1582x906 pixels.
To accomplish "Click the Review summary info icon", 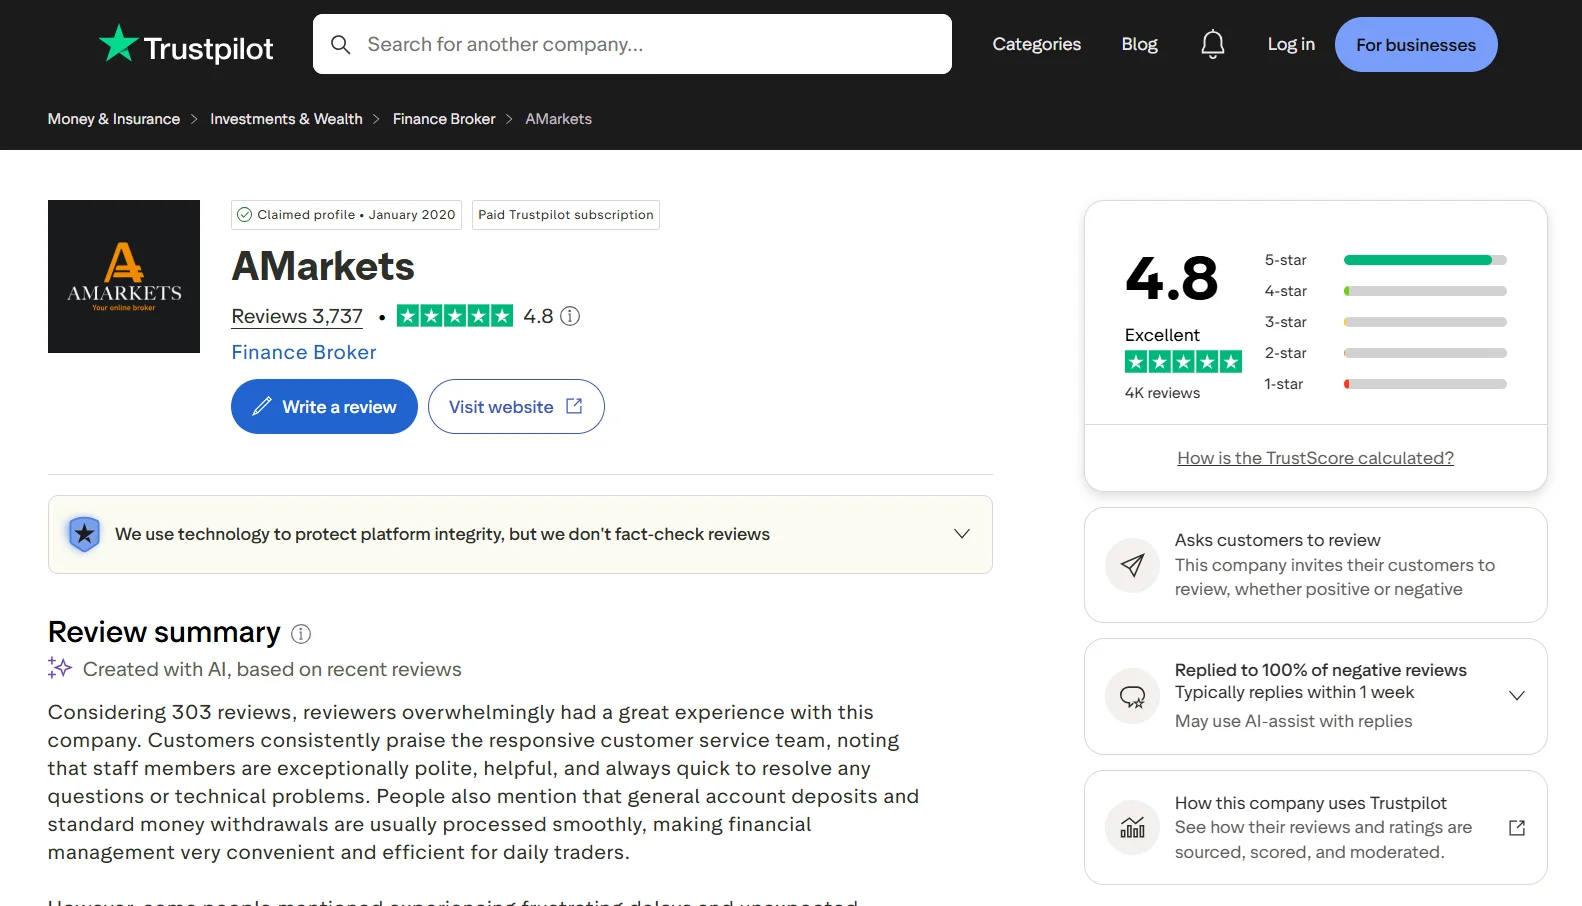I will click(x=301, y=634).
